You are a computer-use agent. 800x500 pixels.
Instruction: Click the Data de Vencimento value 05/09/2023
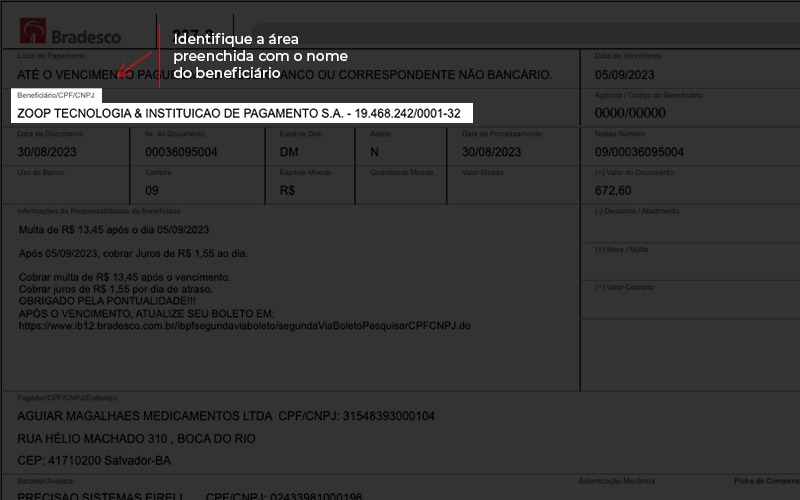point(624,75)
